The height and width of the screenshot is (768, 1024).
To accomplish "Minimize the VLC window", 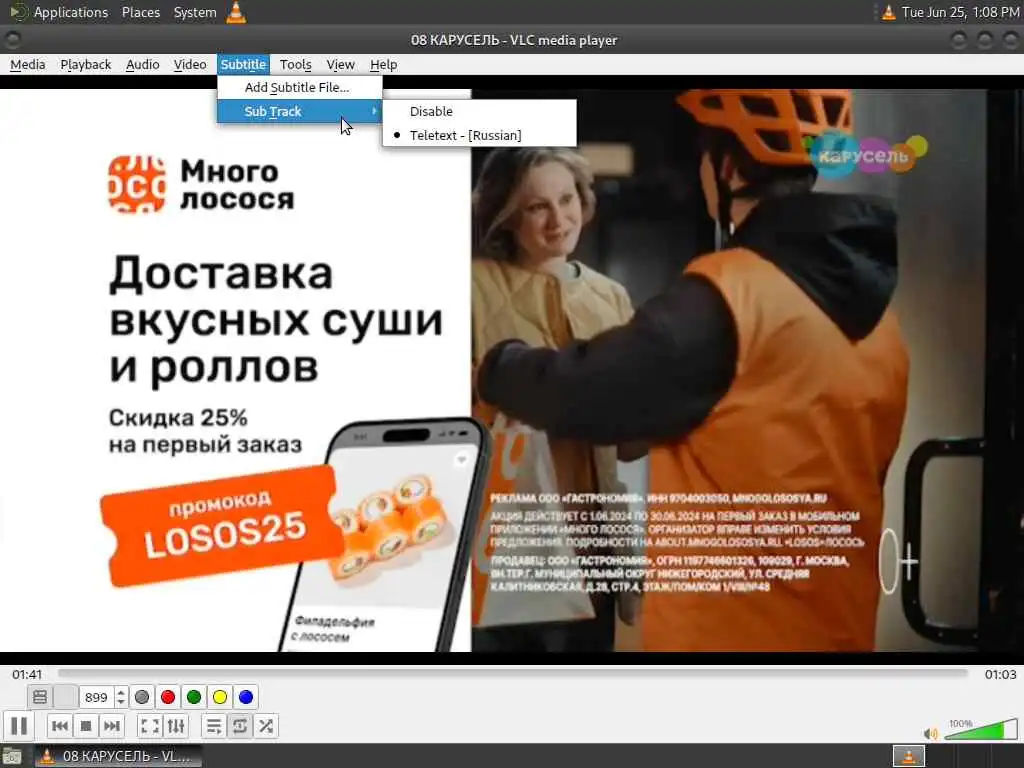I will [958, 40].
